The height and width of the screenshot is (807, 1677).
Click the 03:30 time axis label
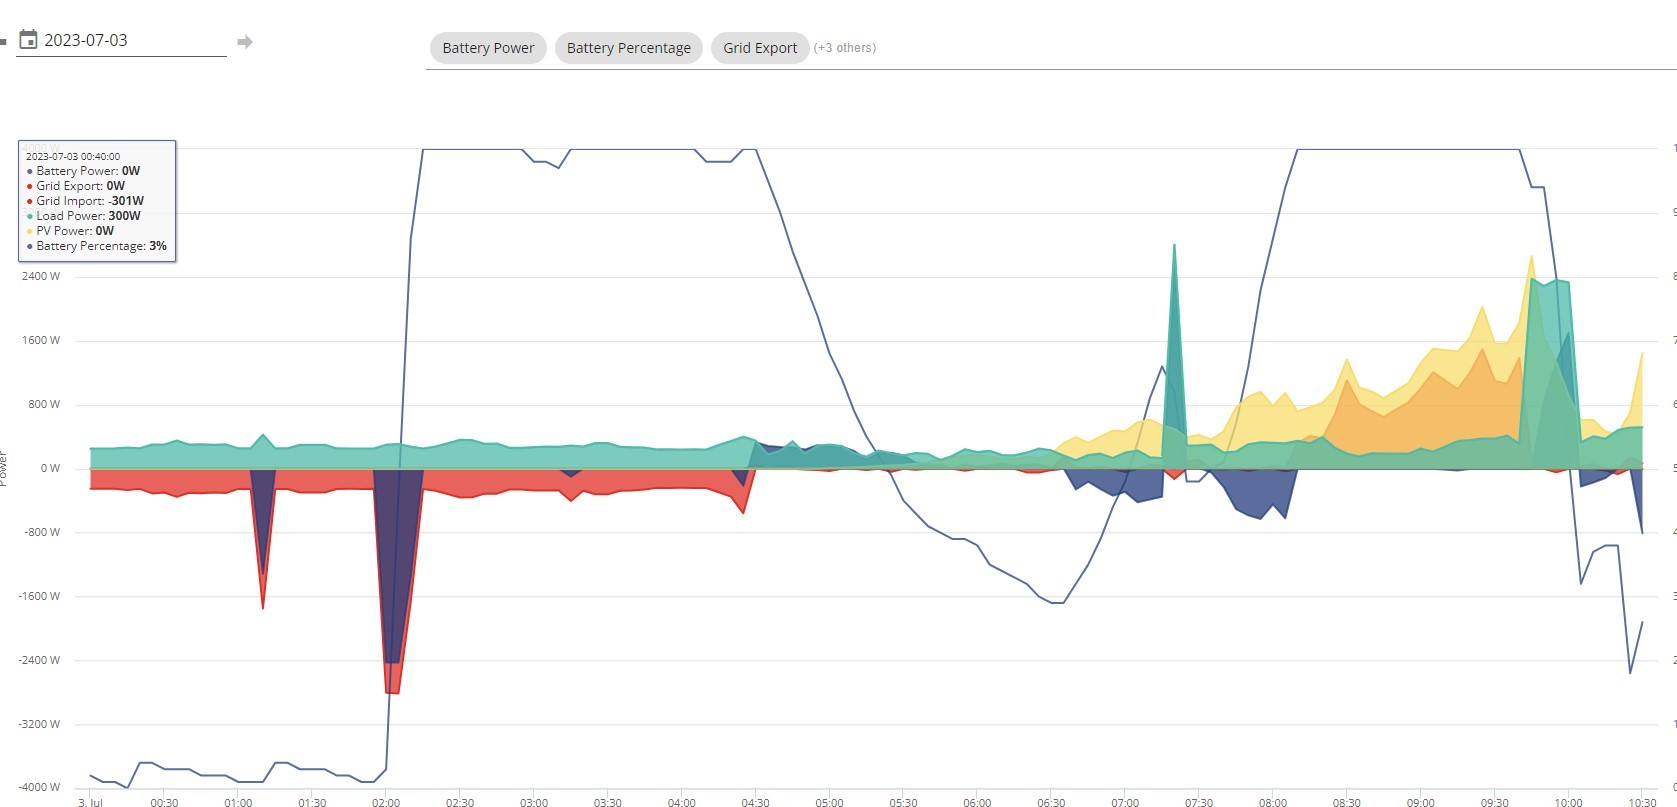pyautogui.click(x=608, y=802)
